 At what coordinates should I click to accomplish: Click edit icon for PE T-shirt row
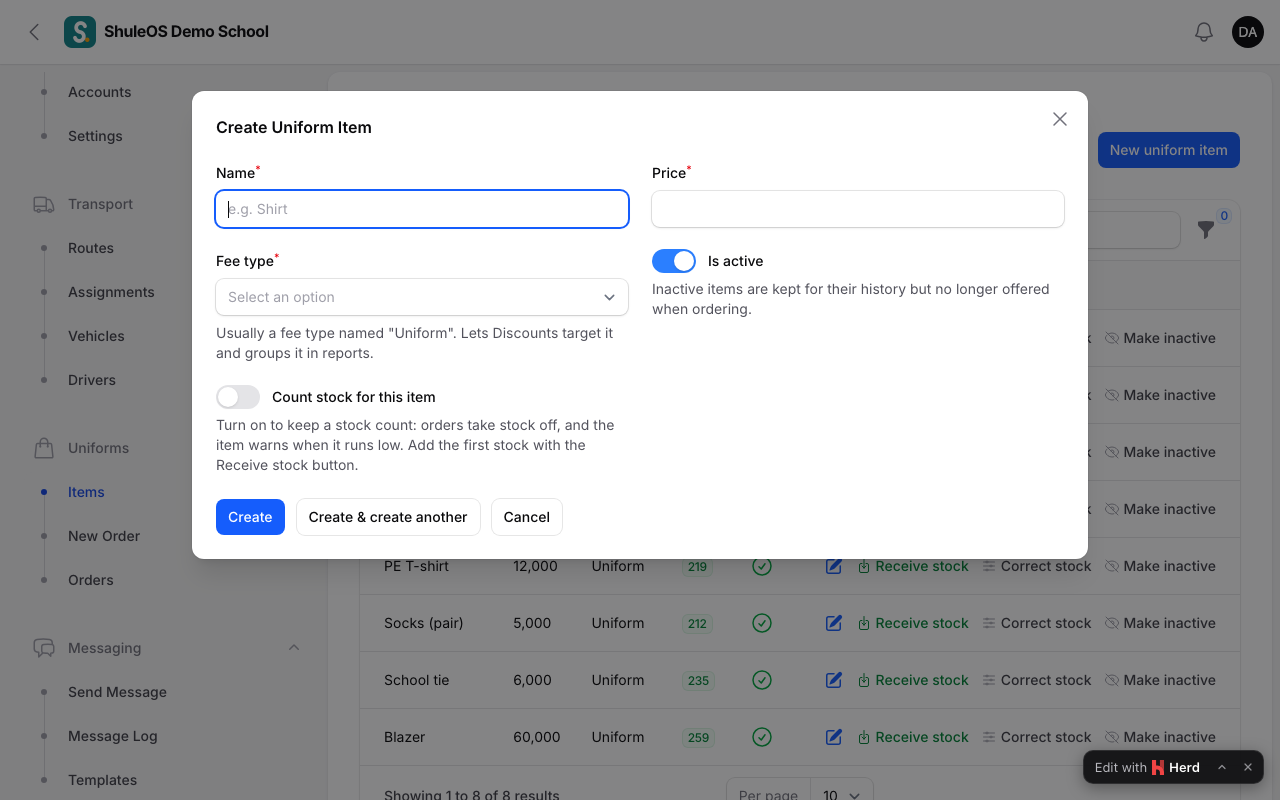(x=834, y=566)
